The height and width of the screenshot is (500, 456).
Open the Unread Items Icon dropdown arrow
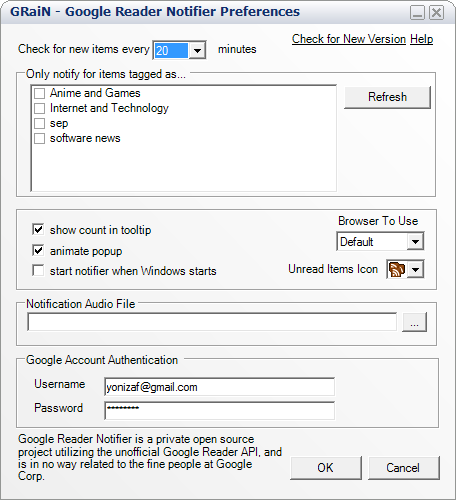pos(415,269)
